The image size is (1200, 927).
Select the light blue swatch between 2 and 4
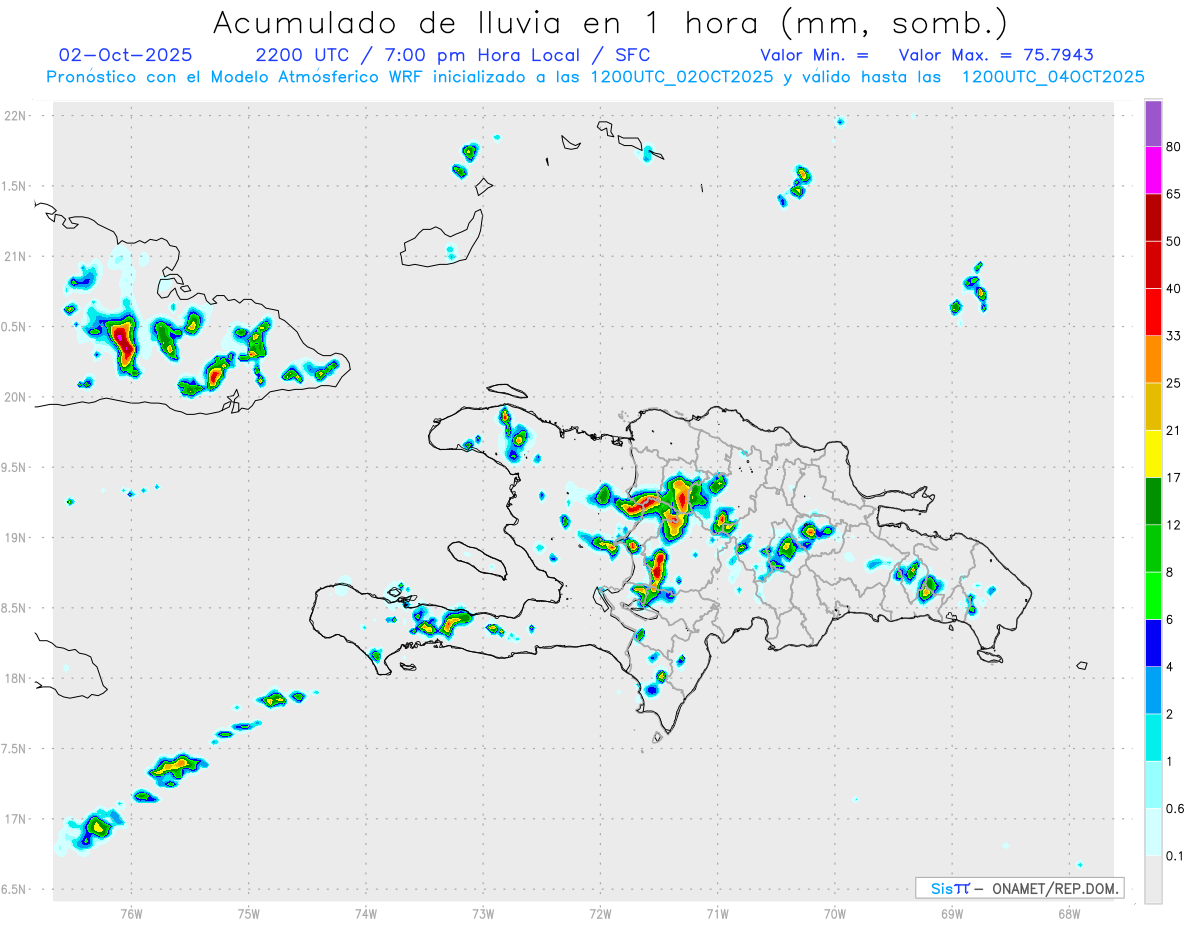(1153, 690)
